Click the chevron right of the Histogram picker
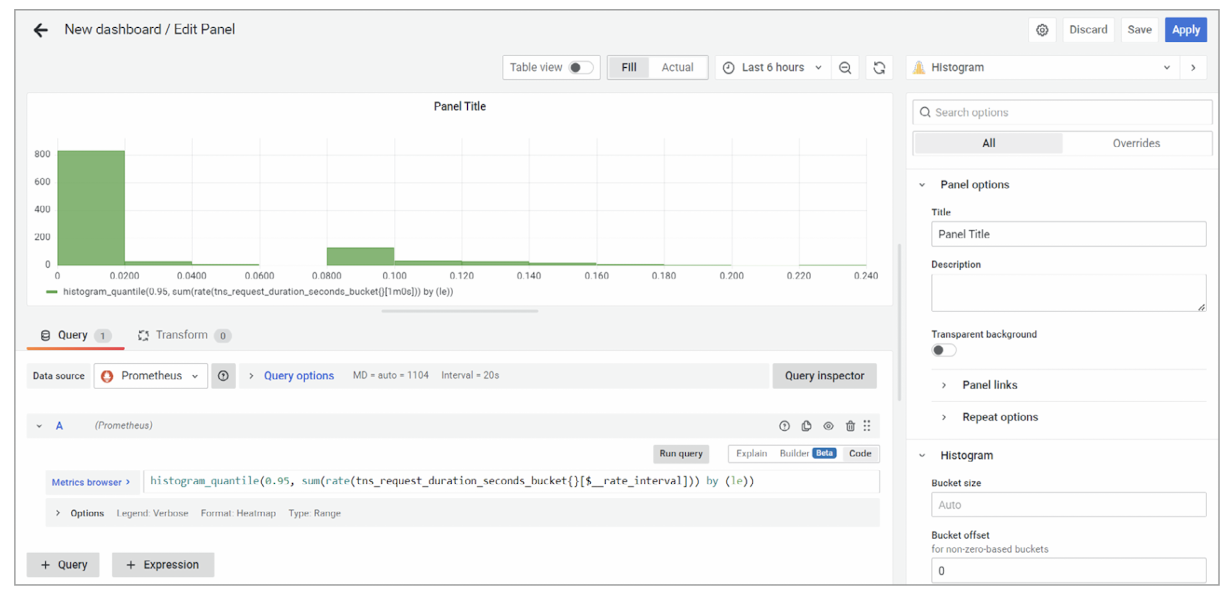 (1193, 68)
